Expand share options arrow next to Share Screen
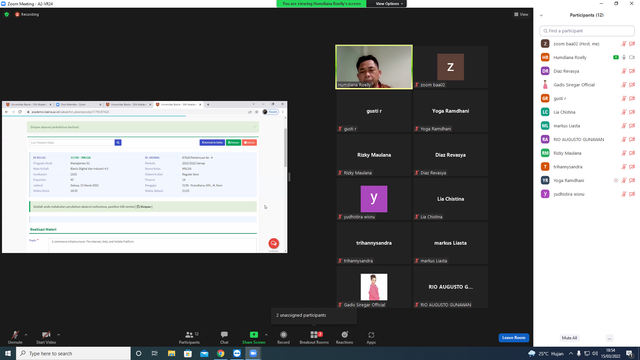Image resolution: width=640 pixels, height=360 pixels. (266, 335)
